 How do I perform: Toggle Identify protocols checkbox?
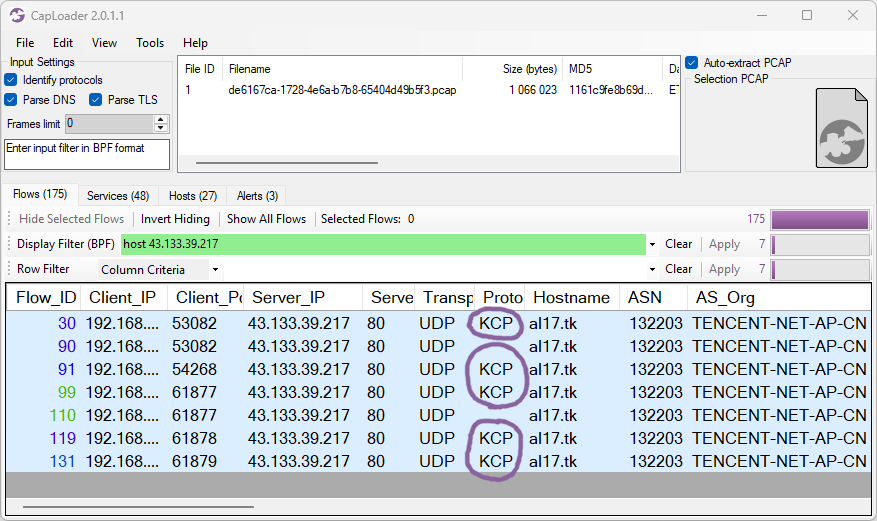(11, 80)
